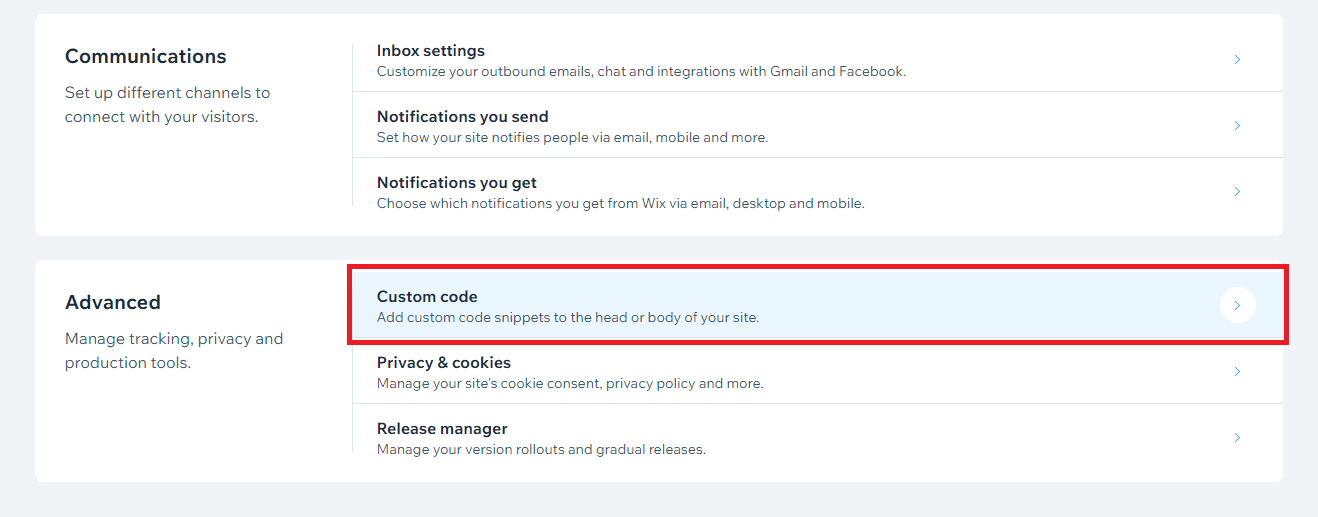Viewport: 1318px width, 517px height.
Task: Select the version rollouts description line
Action: pyautogui.click(x=541, y=450)
